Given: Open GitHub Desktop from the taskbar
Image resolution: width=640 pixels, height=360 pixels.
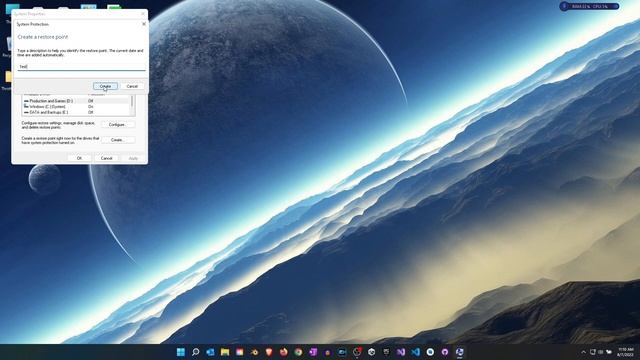Looking at the screenshot, I should point(445,352).
